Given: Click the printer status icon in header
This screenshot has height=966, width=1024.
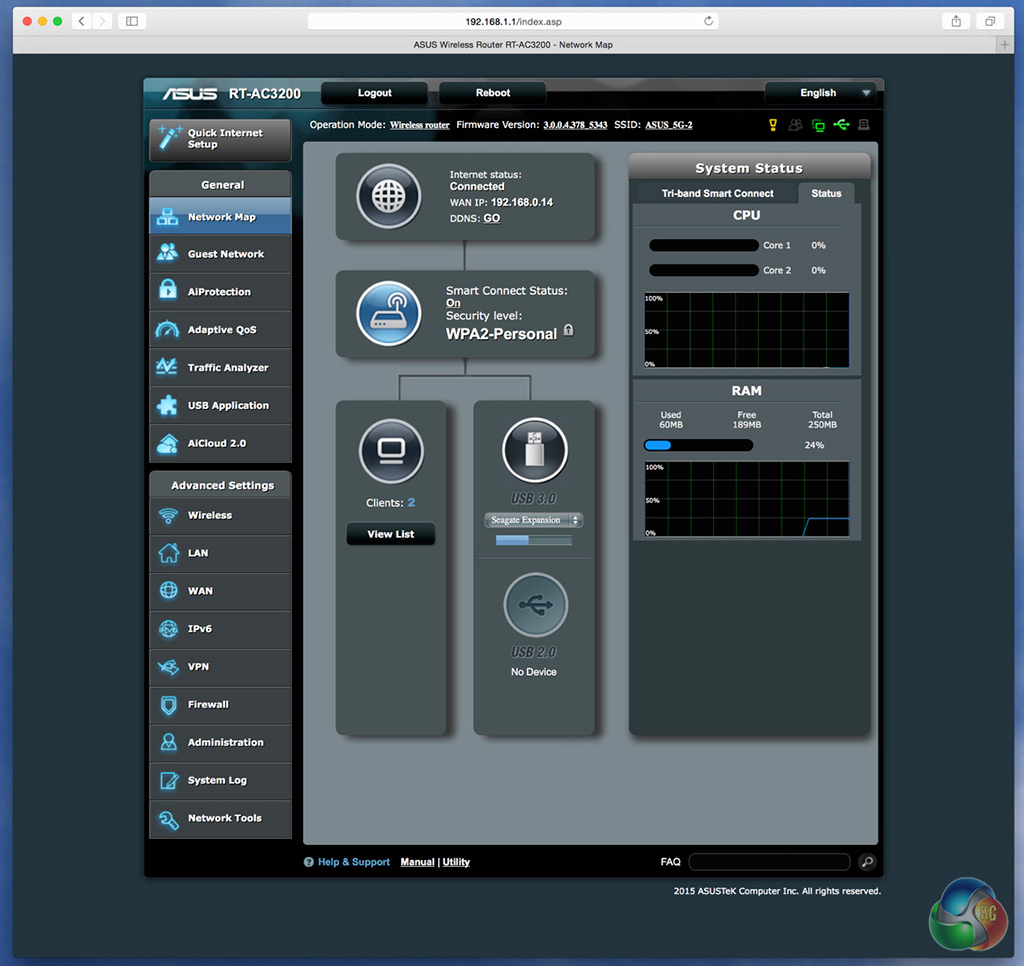Looking at the screenshot, I should (863, 124).
